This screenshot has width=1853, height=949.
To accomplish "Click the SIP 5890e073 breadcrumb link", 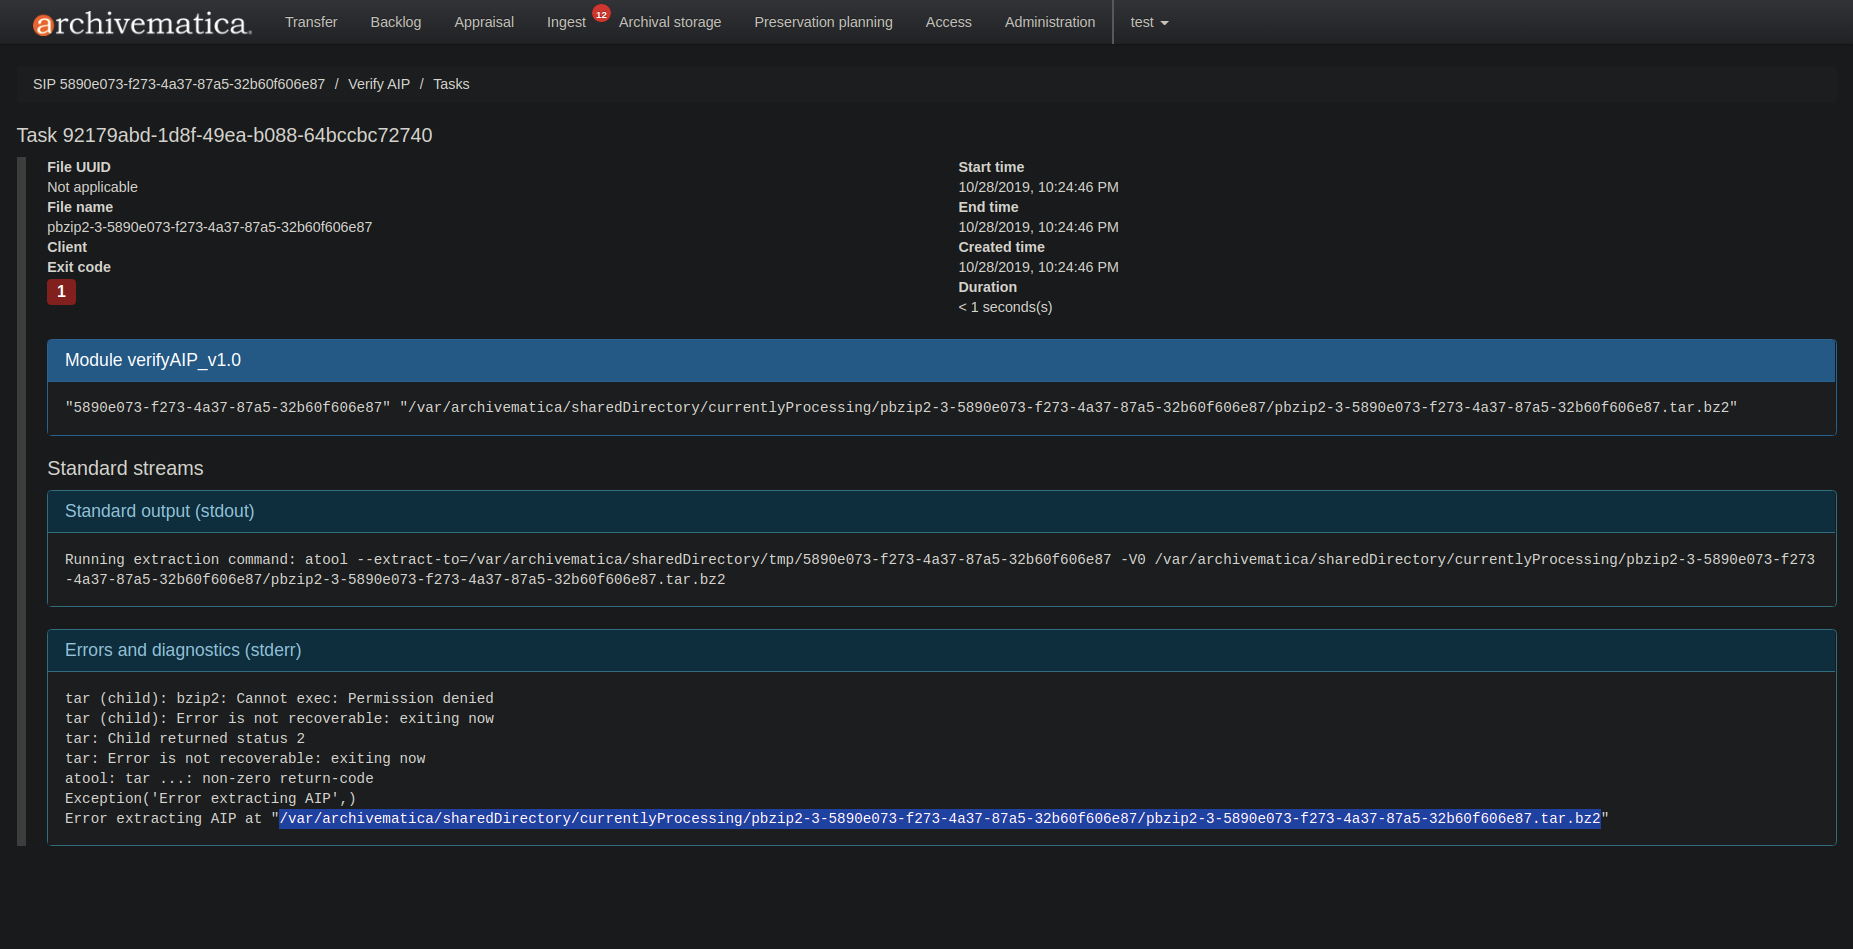I will click(178, 84).
